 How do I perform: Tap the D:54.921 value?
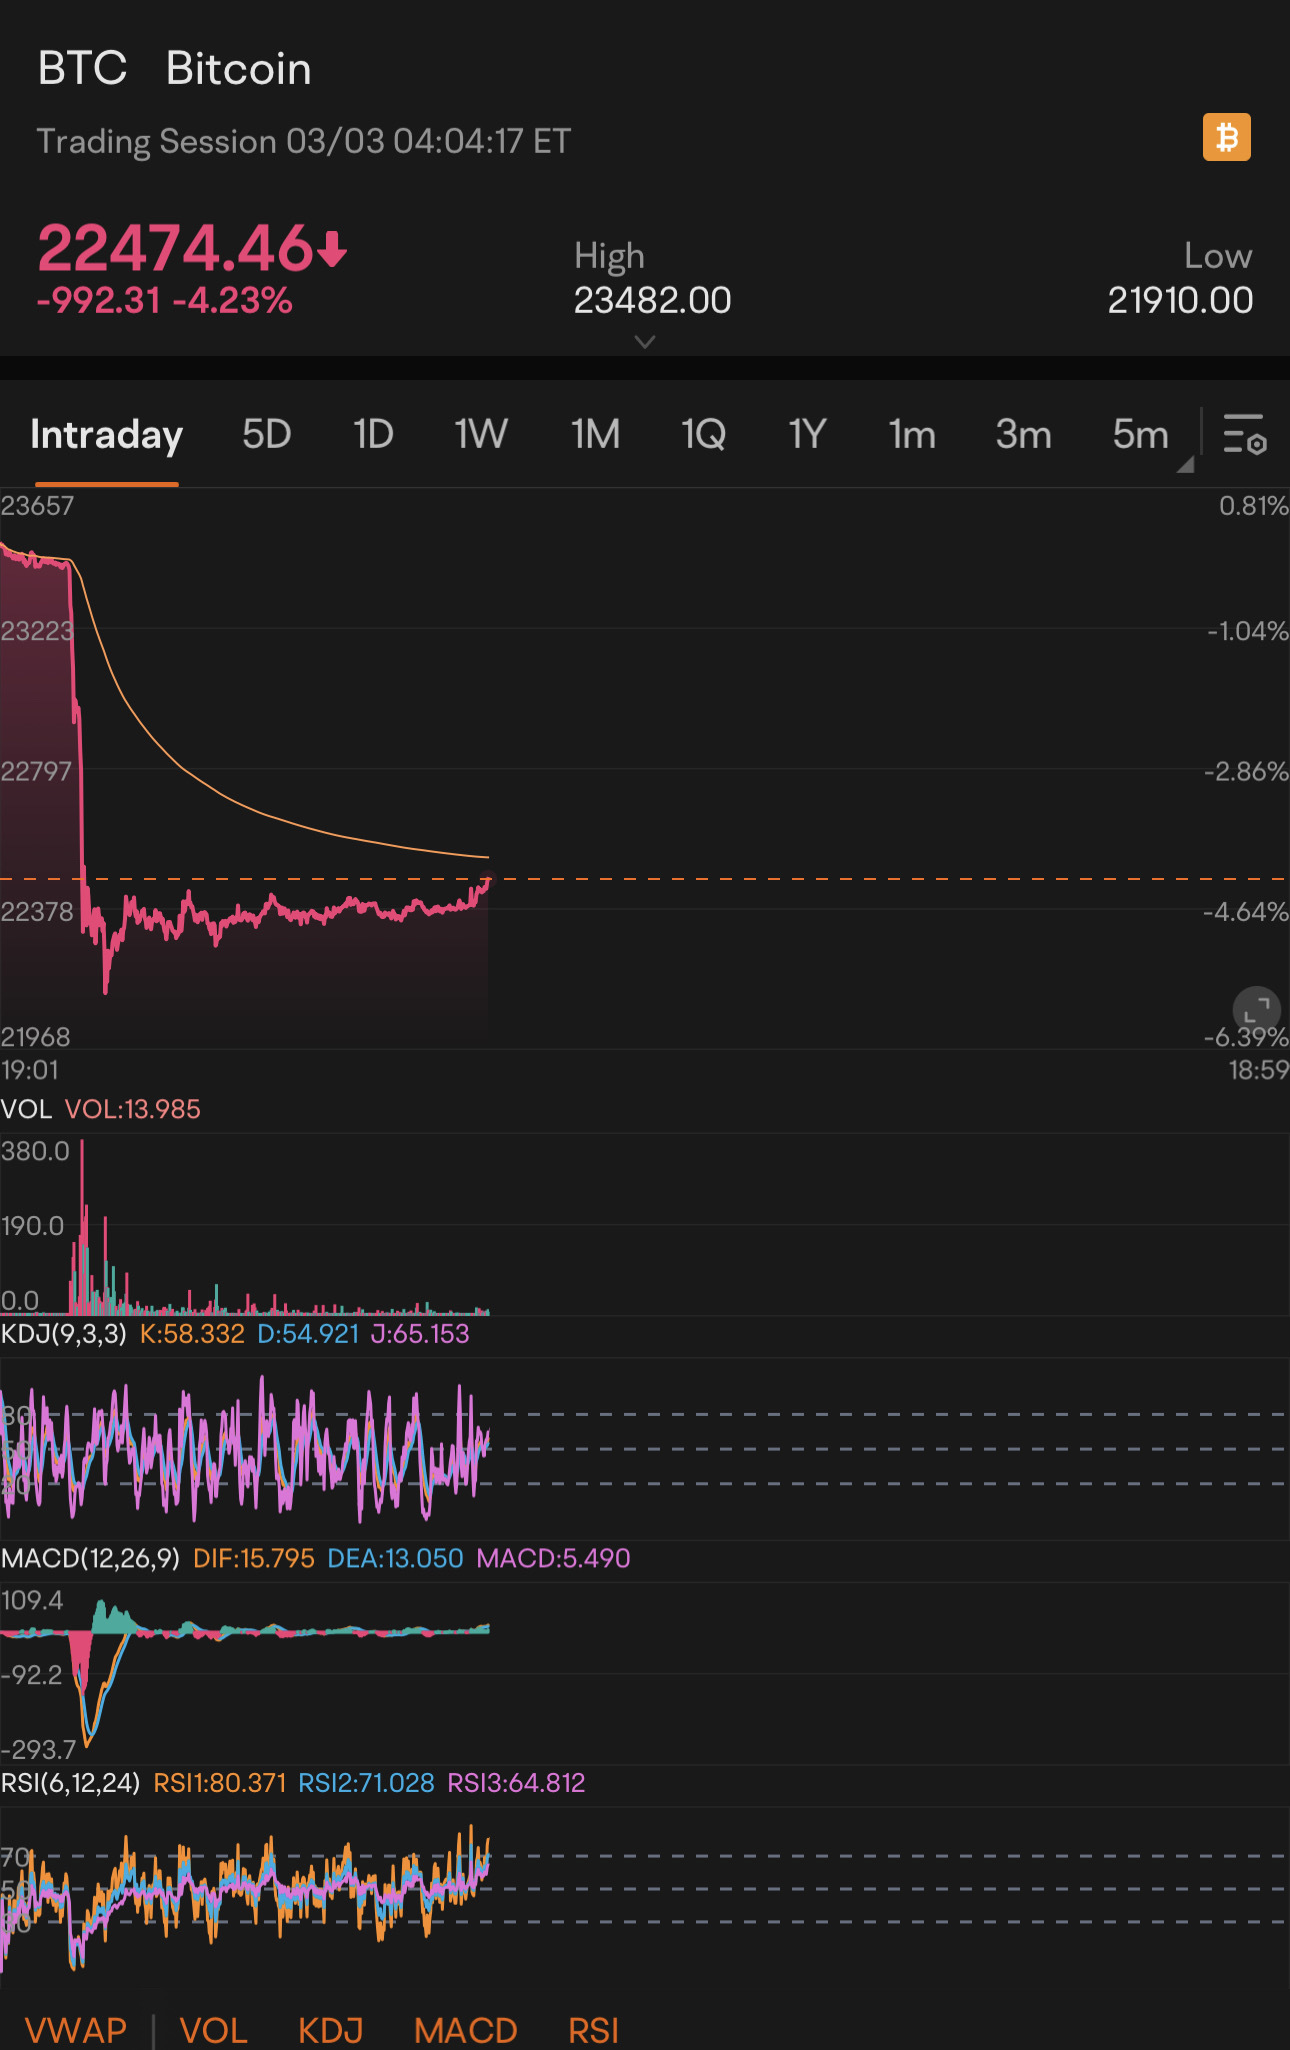308,1334
